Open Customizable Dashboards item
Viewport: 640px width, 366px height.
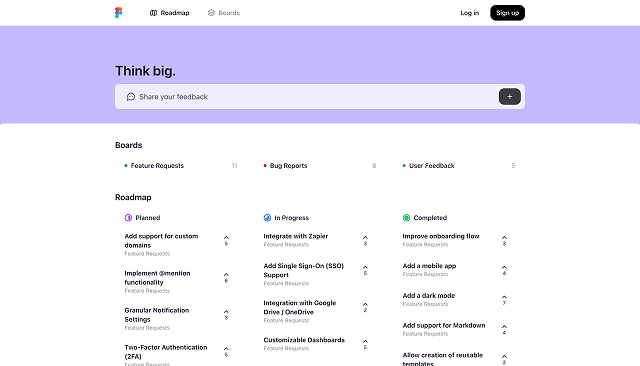pyautogui.click(x=304, y=340)
